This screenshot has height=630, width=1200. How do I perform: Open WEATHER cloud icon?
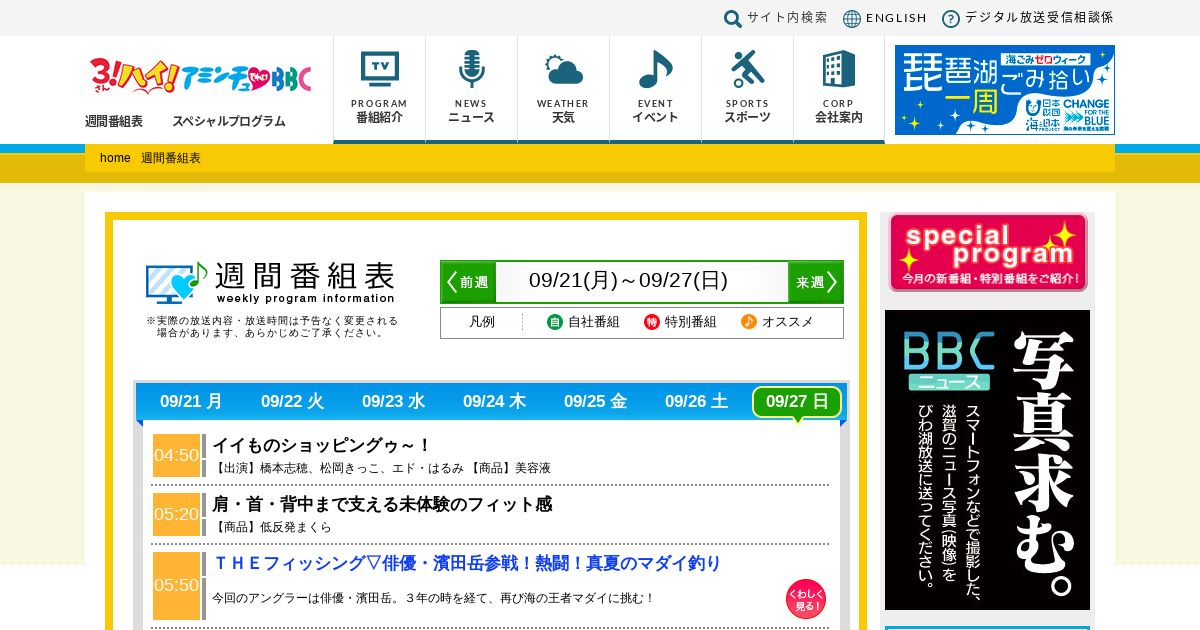563,70
